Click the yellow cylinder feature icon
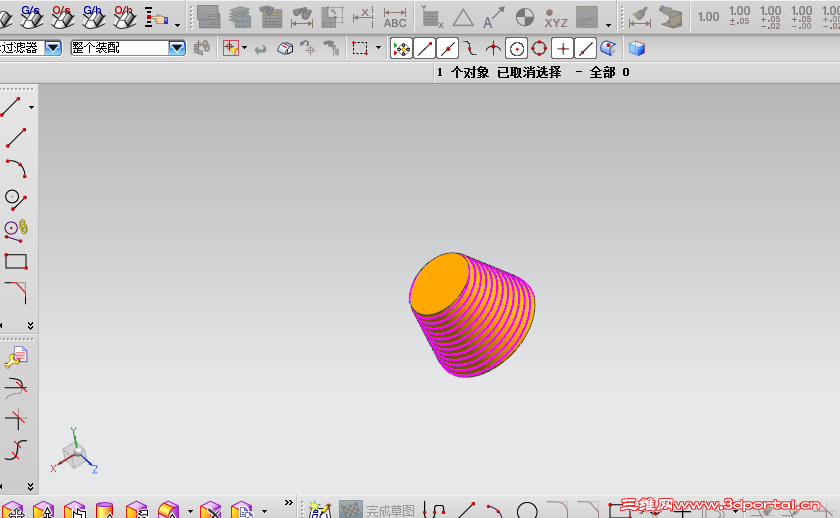Screen dimensions: 840x518 click(104, 510)
